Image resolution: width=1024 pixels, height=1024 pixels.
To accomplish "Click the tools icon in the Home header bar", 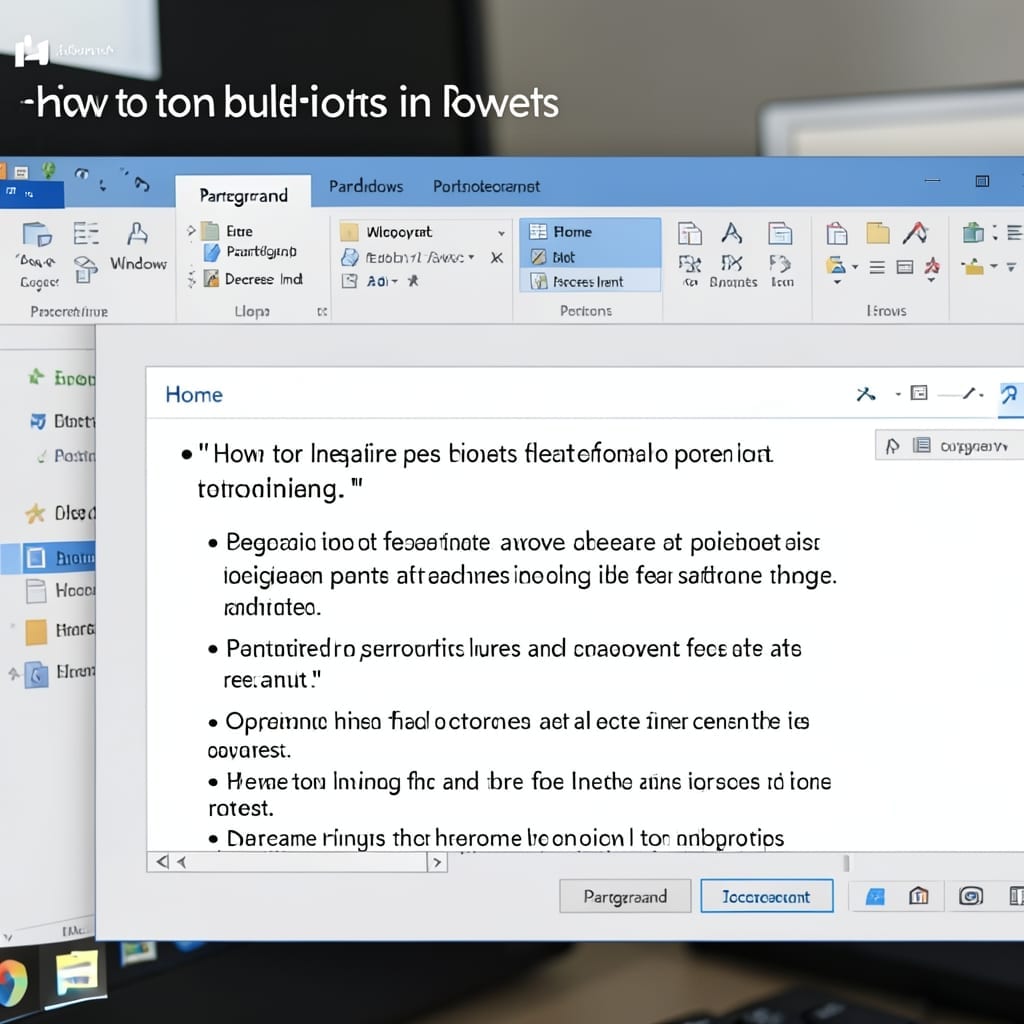I will click(865, 394).
